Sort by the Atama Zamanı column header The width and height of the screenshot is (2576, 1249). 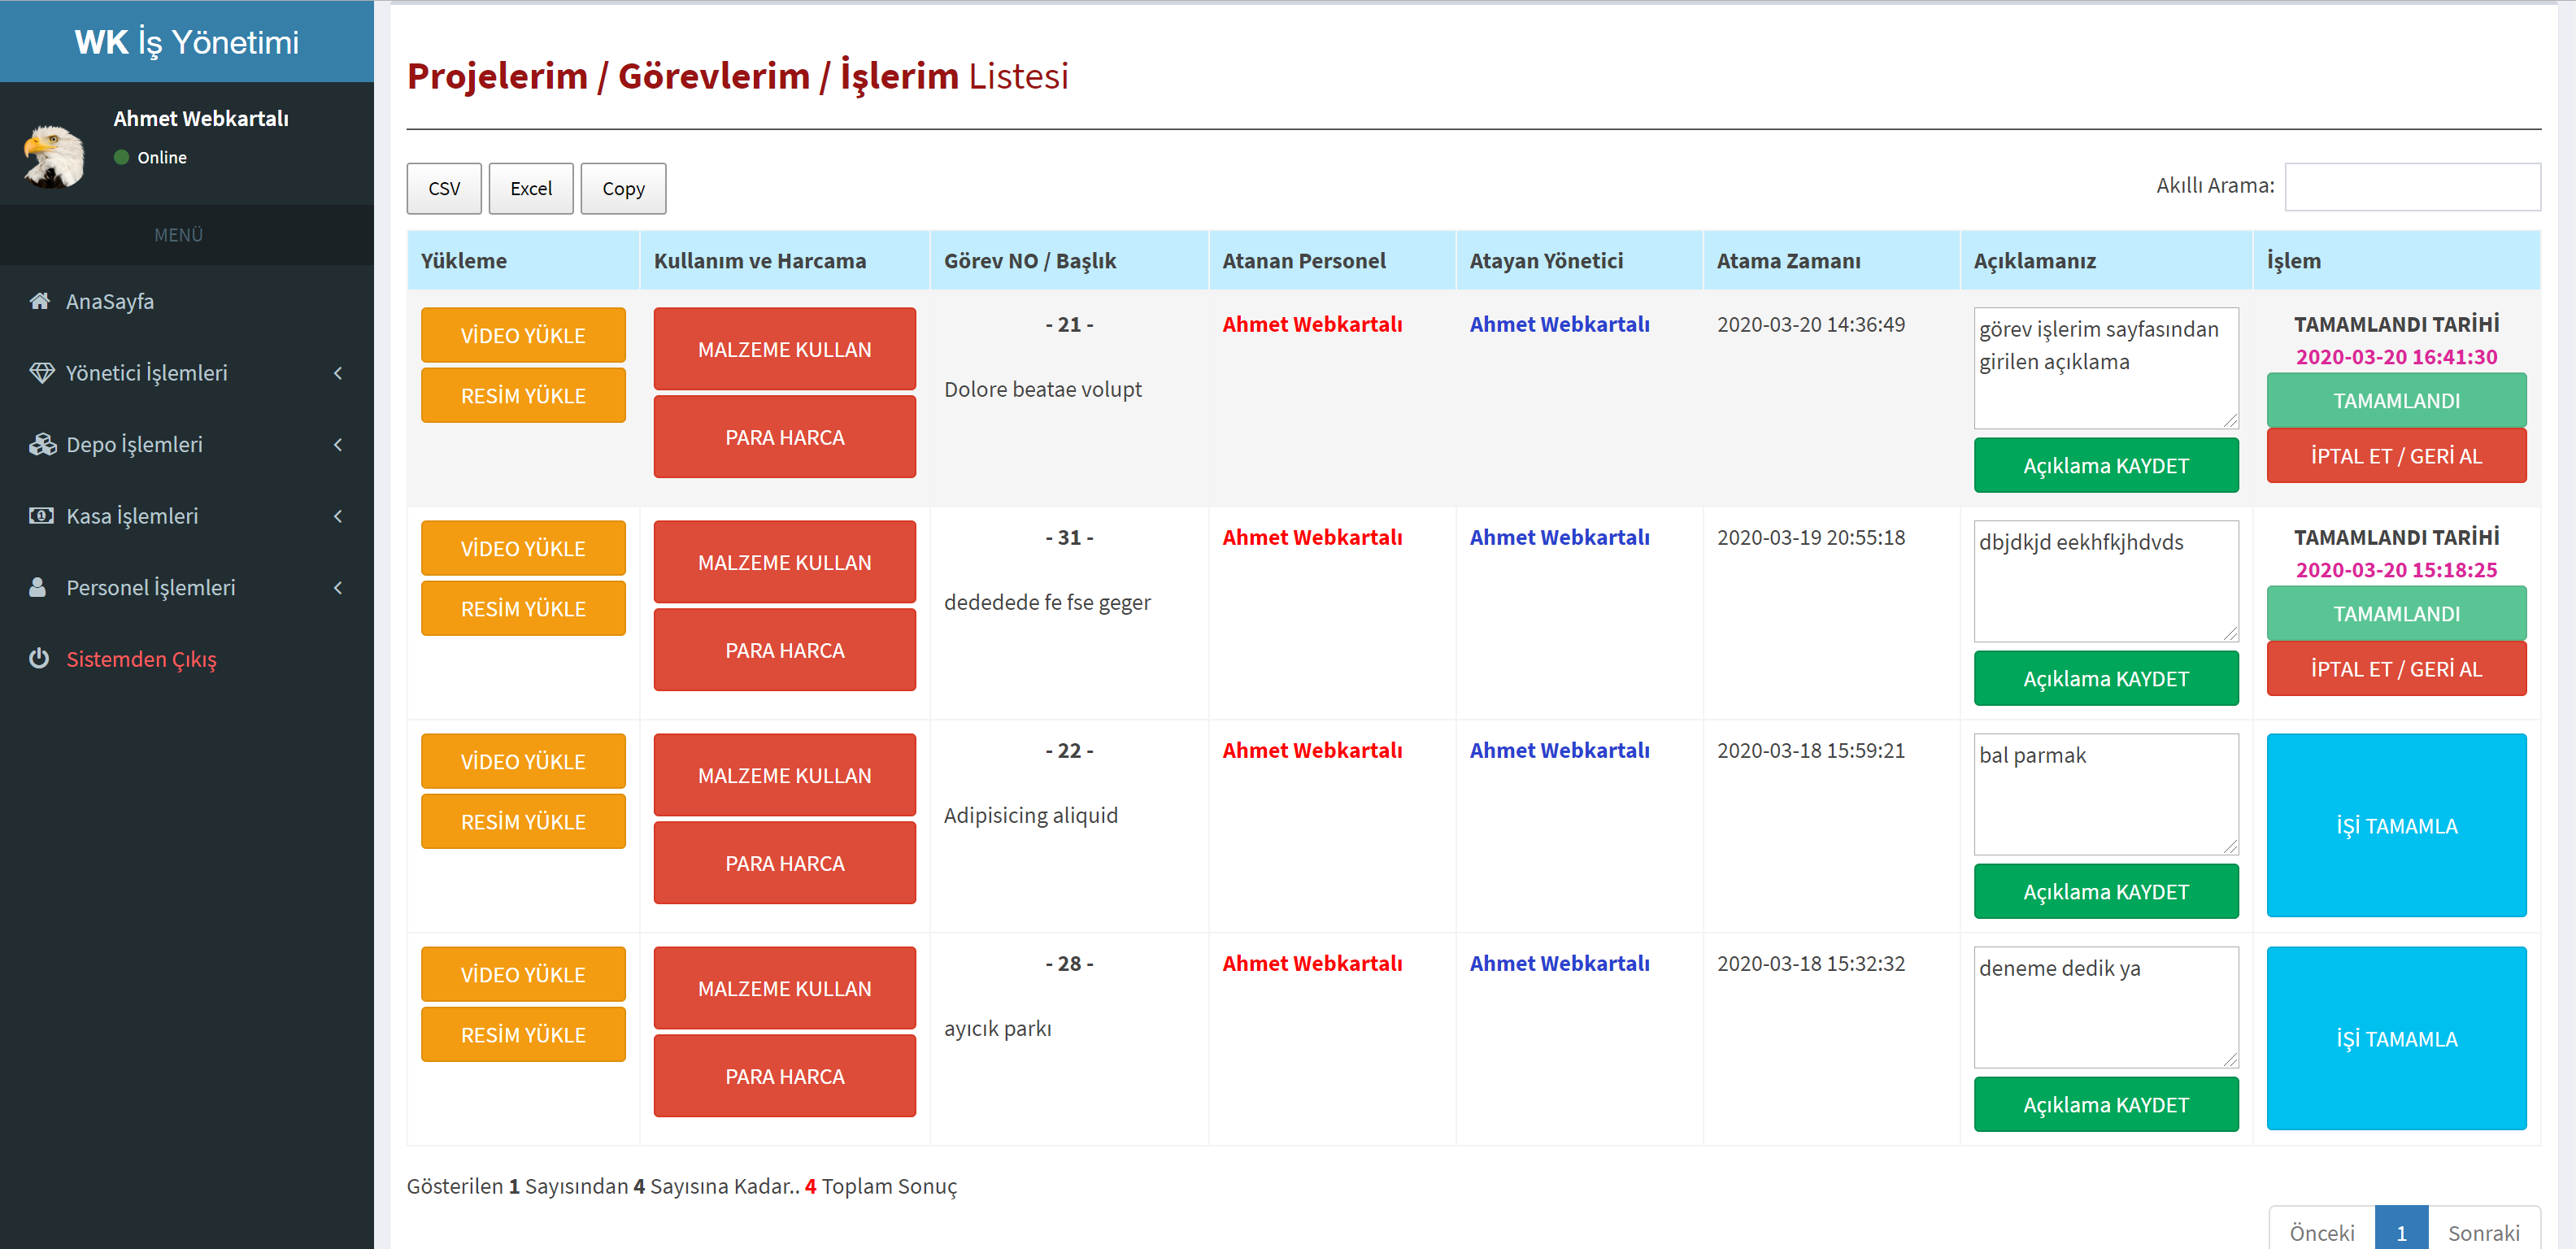[1788, 261]
